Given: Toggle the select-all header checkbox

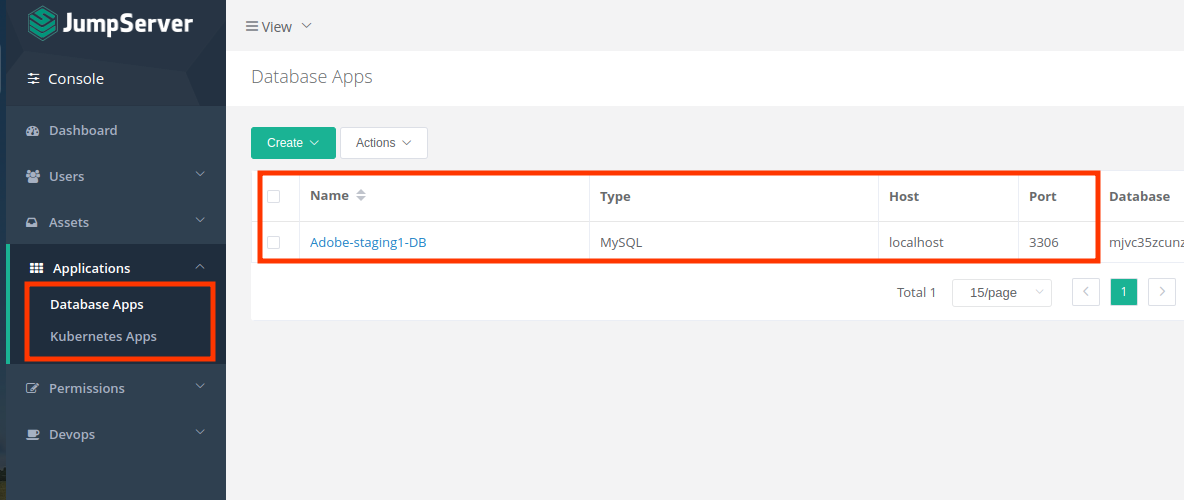Looking at the screenshot, I should click(274, 197).
